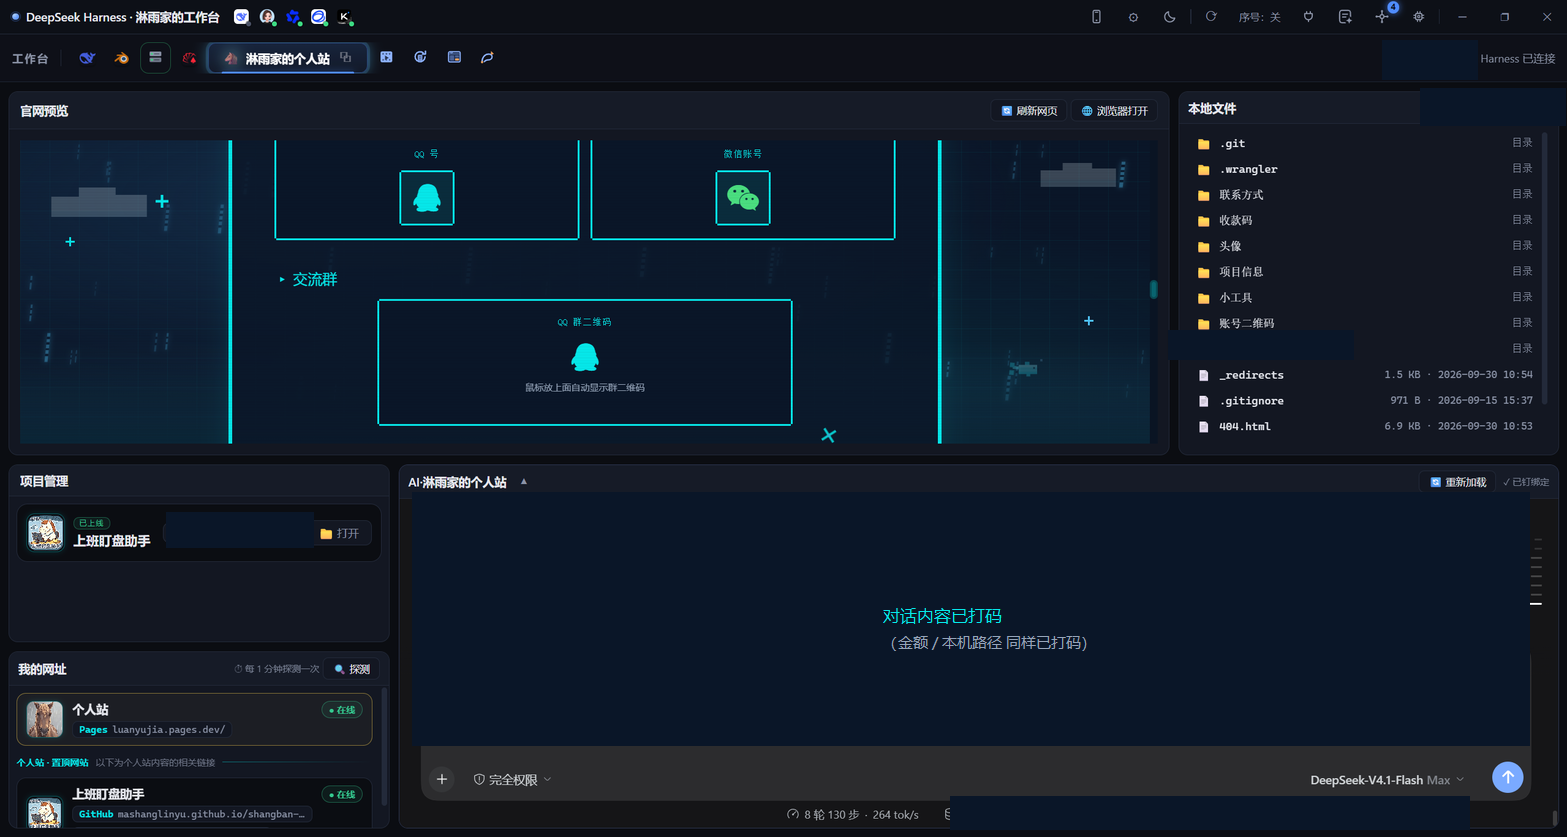
Task: Click the conversation outline markers beside the chat
Action: [1536, 572]
